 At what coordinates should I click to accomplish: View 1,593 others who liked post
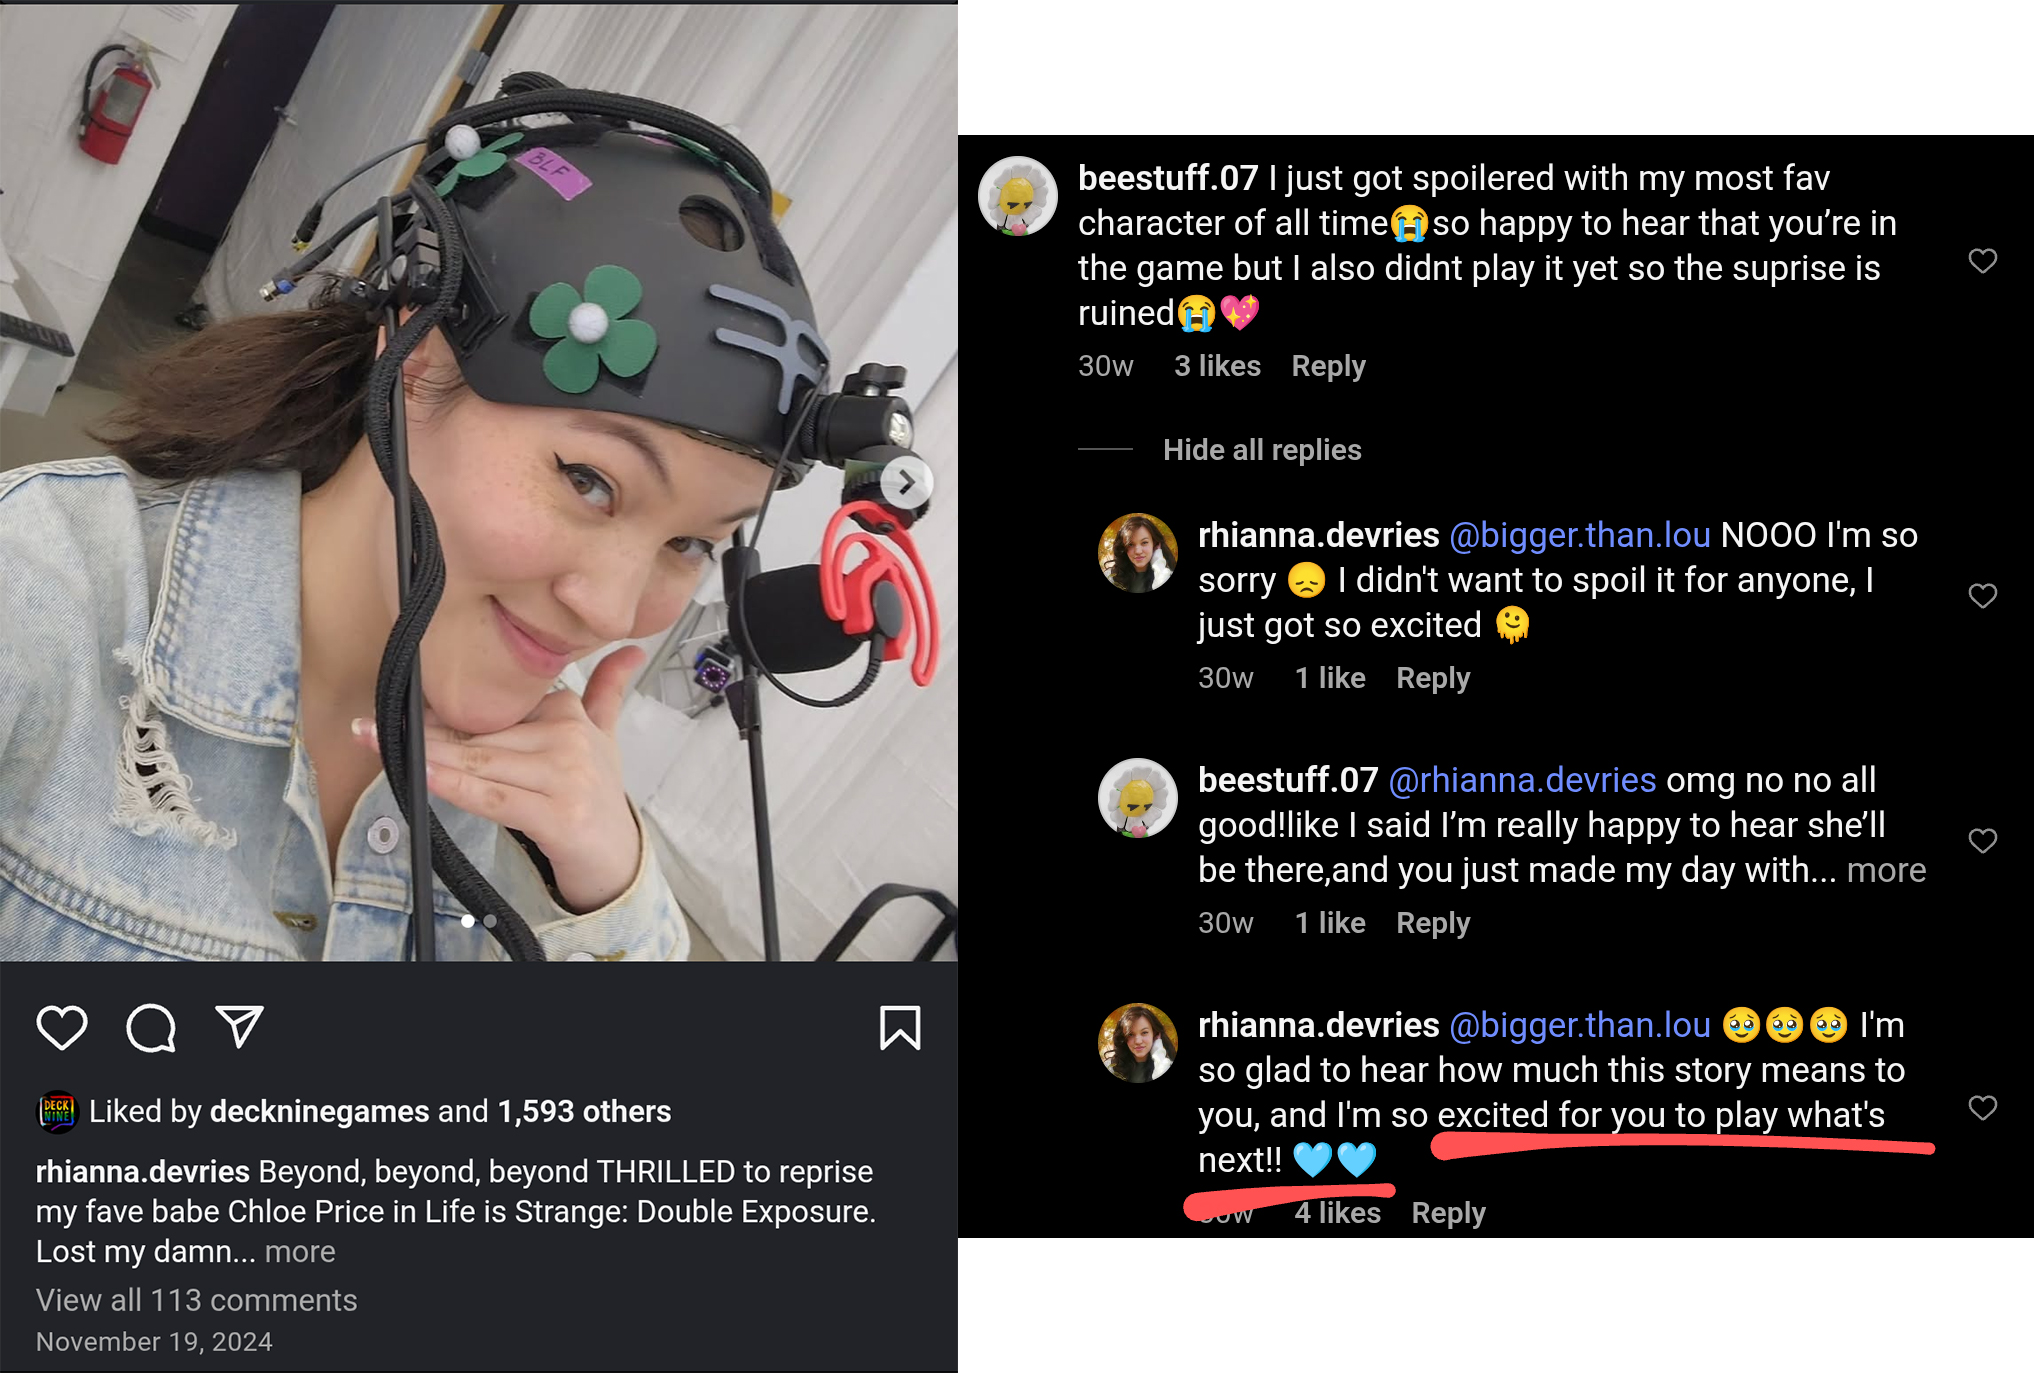pos(584,1112)
